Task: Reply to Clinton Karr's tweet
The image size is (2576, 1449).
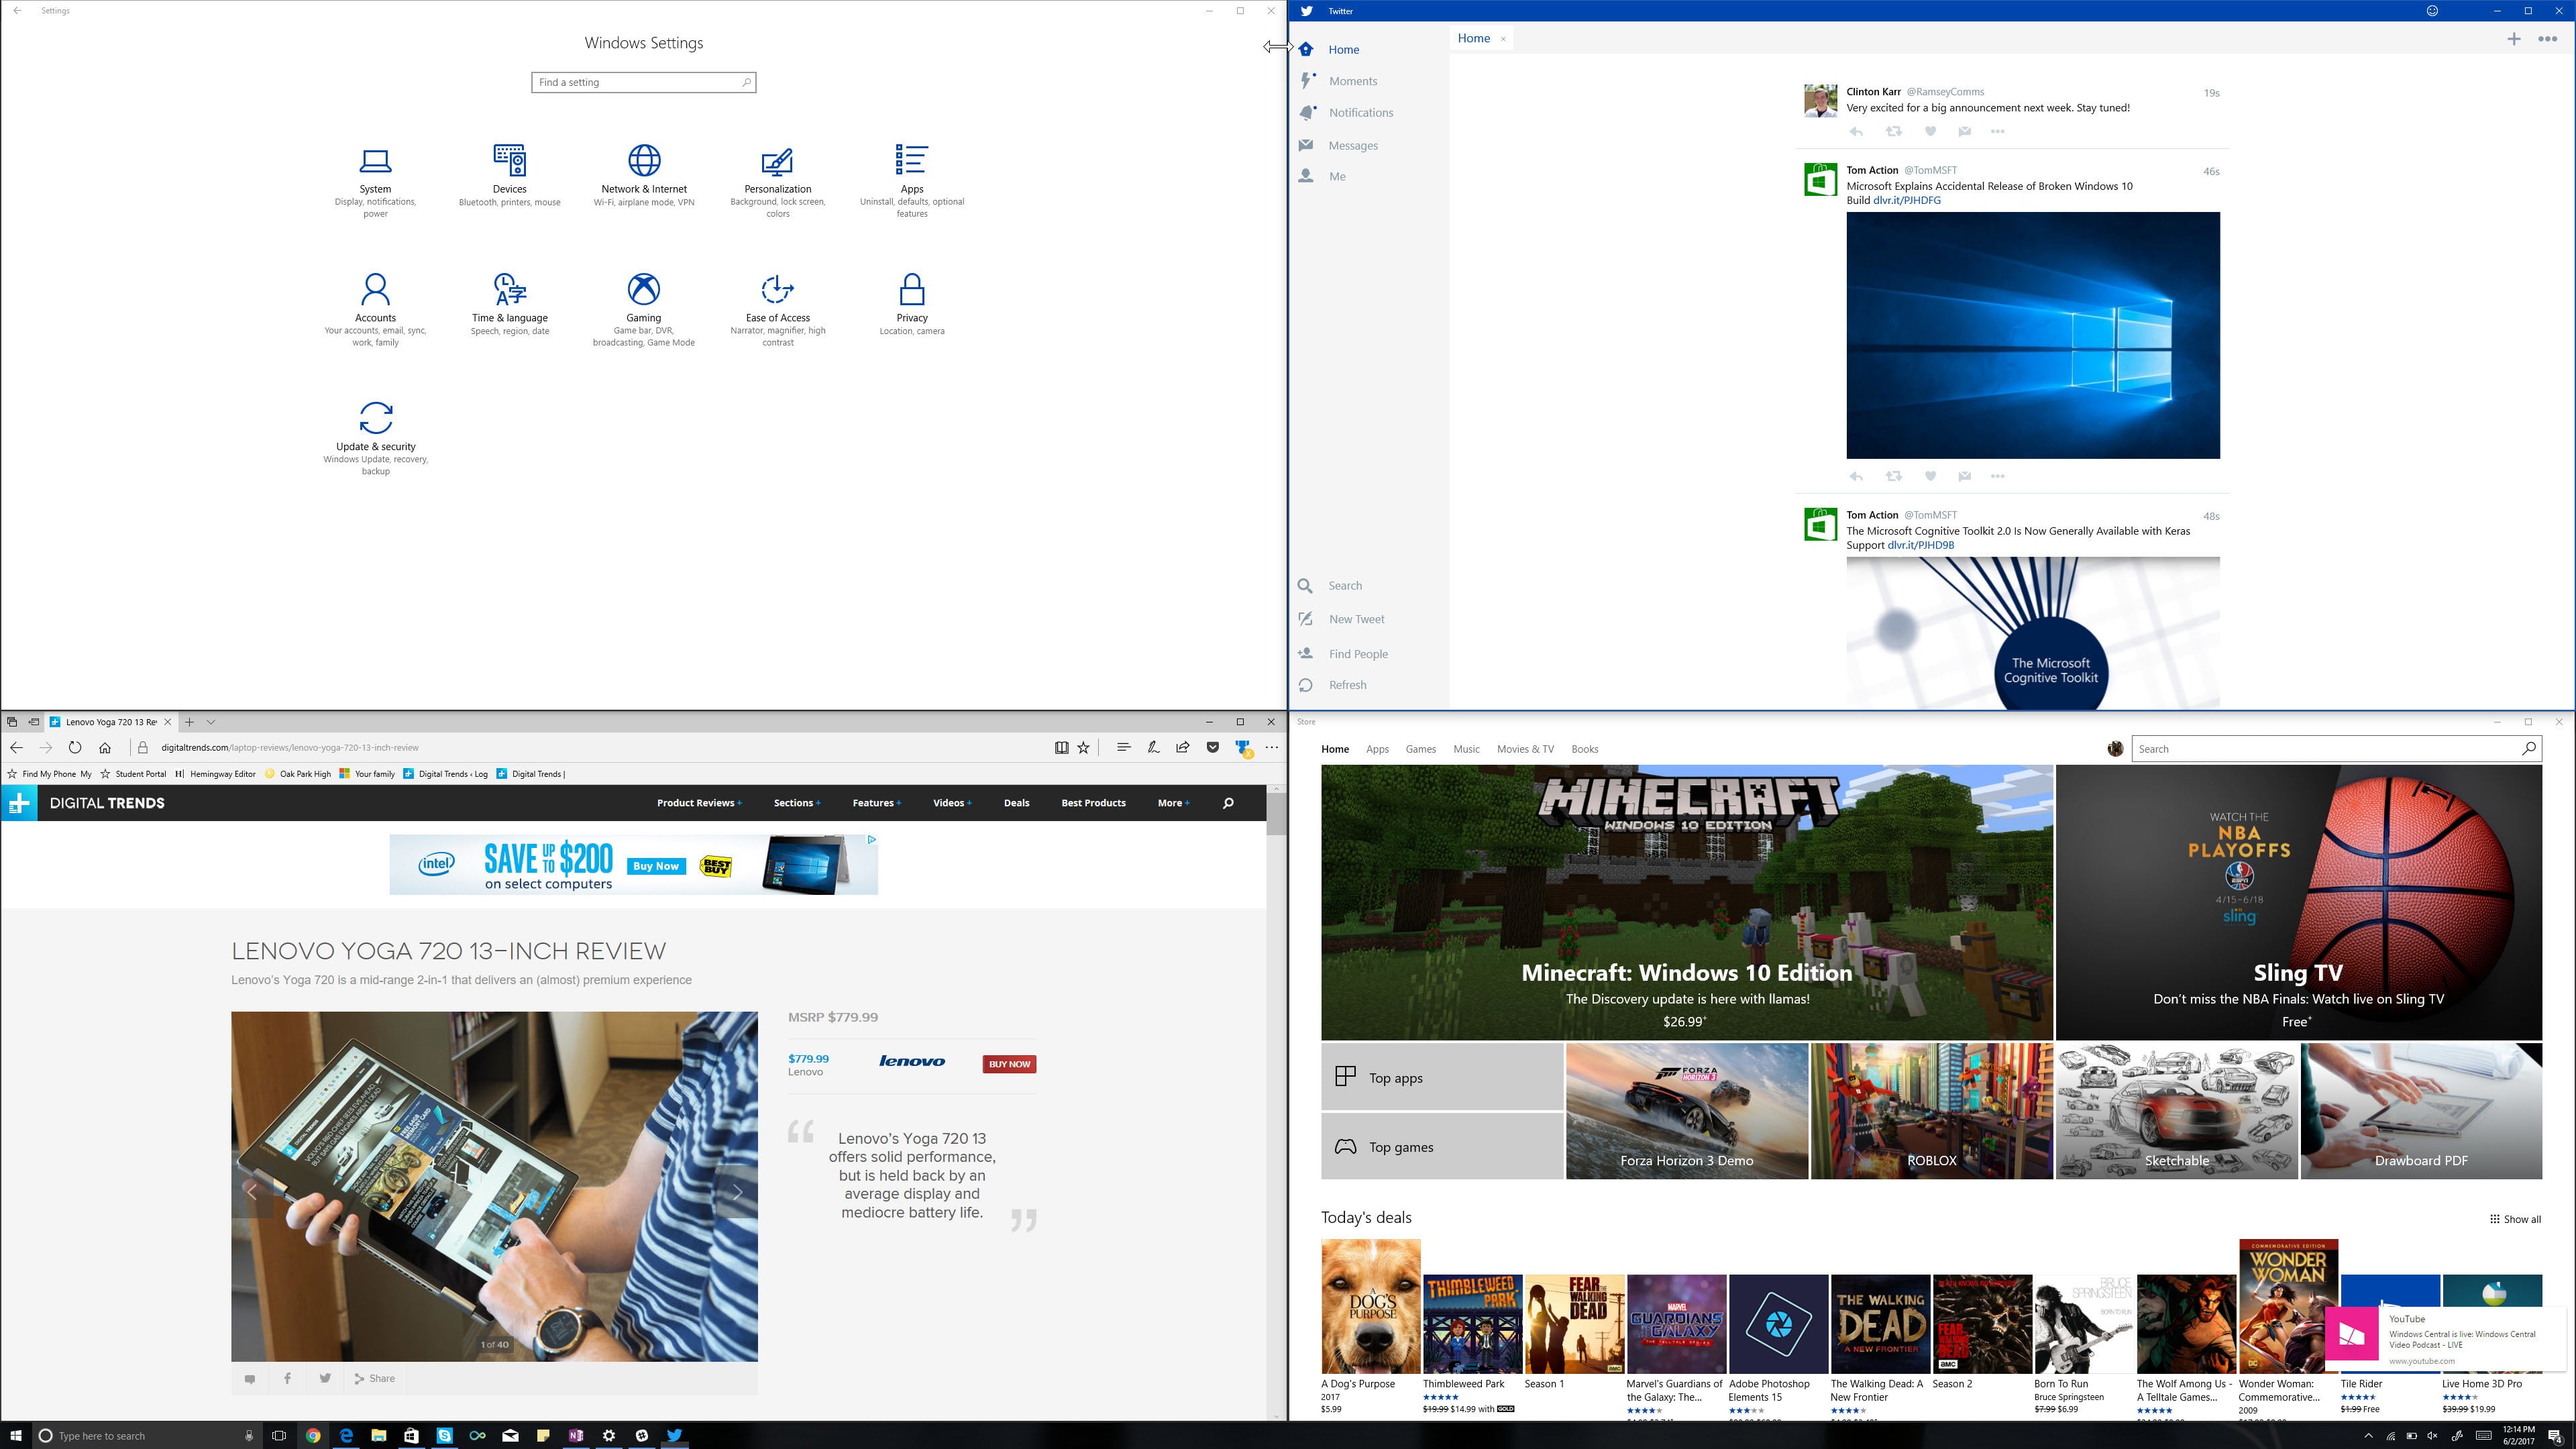Action: (x=1856, y=132)
